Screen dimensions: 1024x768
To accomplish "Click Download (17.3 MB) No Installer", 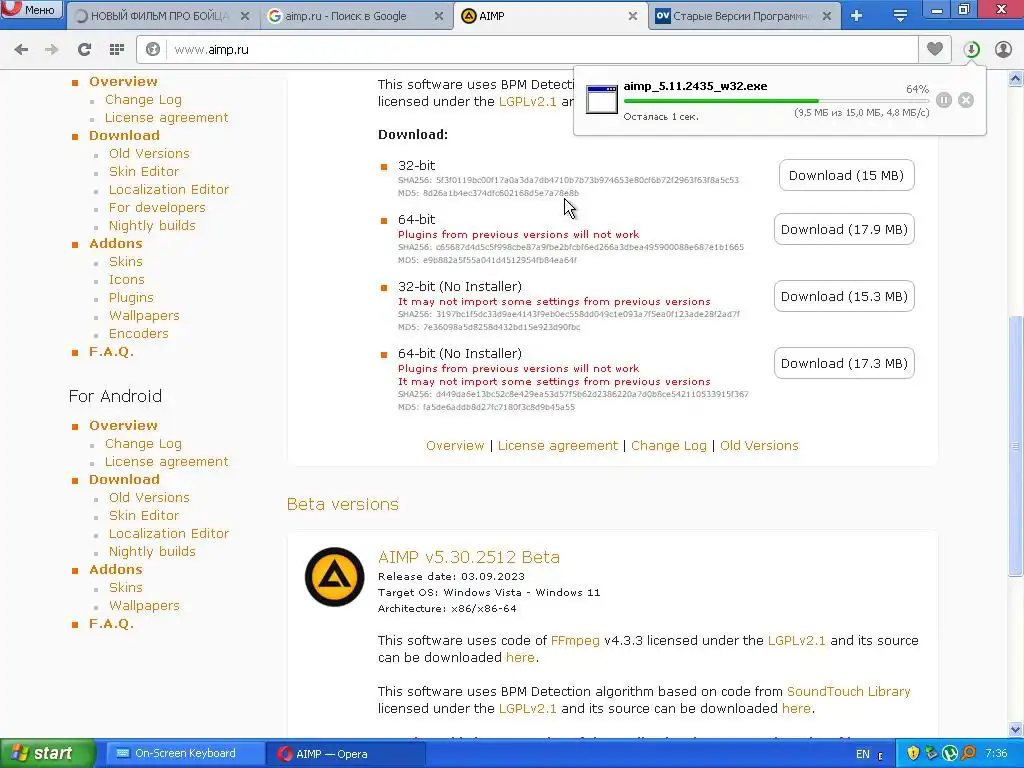I will [x=844, y=363].
